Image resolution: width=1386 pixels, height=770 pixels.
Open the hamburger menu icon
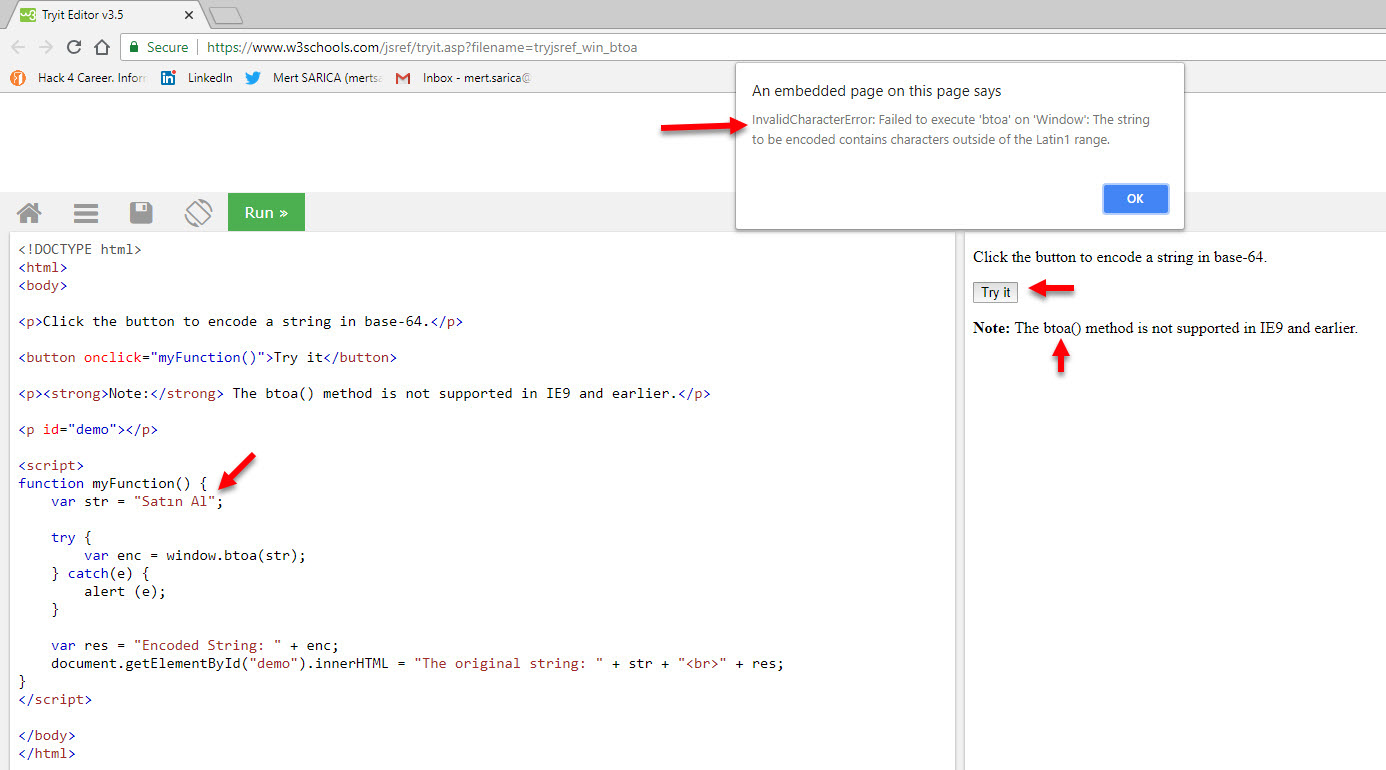point(86,212)
